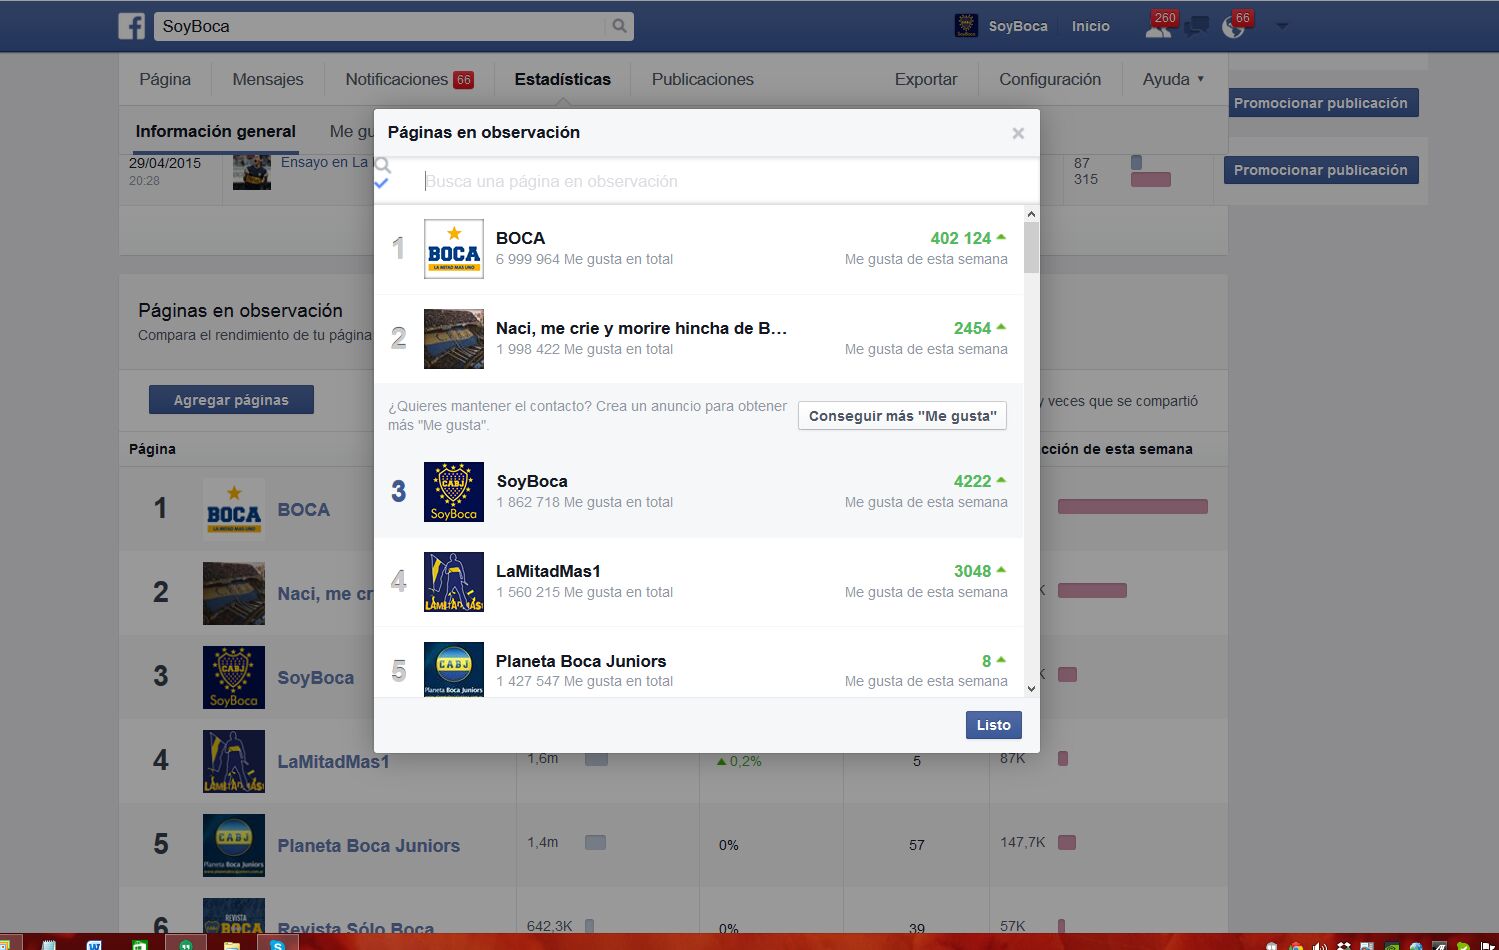Open the BOCA page name in dialog
This screenshot has height=950, width=1499.
click(x=520, y=238)
